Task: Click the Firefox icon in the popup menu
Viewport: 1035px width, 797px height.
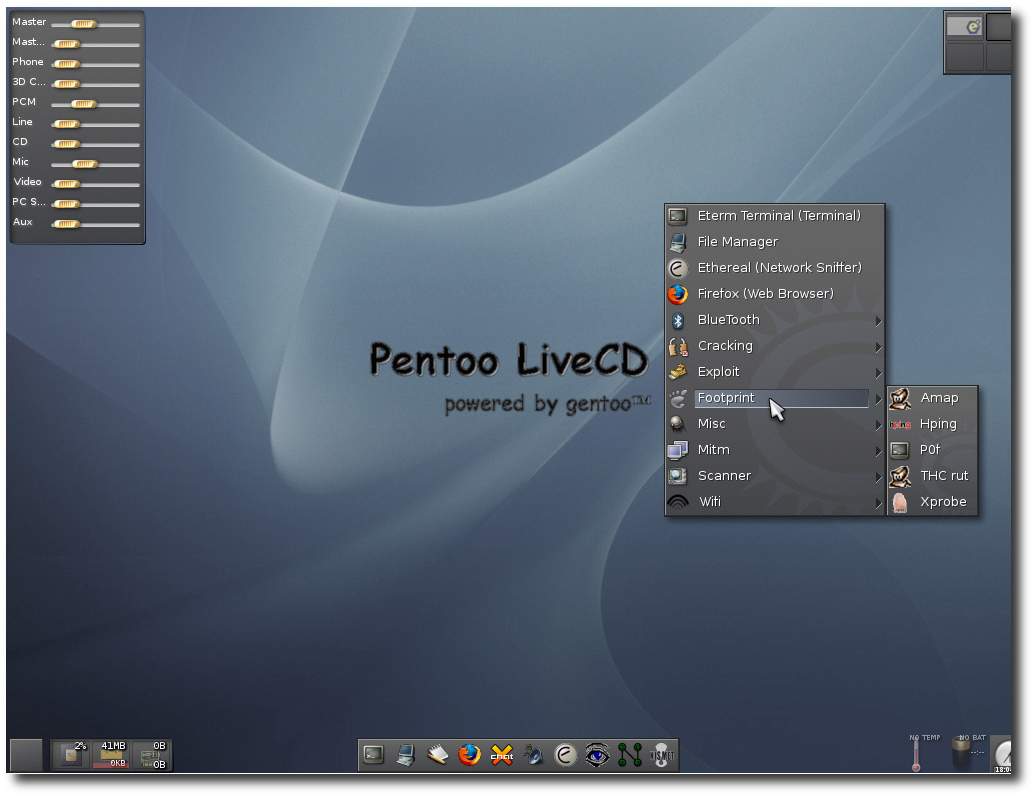Action: click(x=677, y=294)
